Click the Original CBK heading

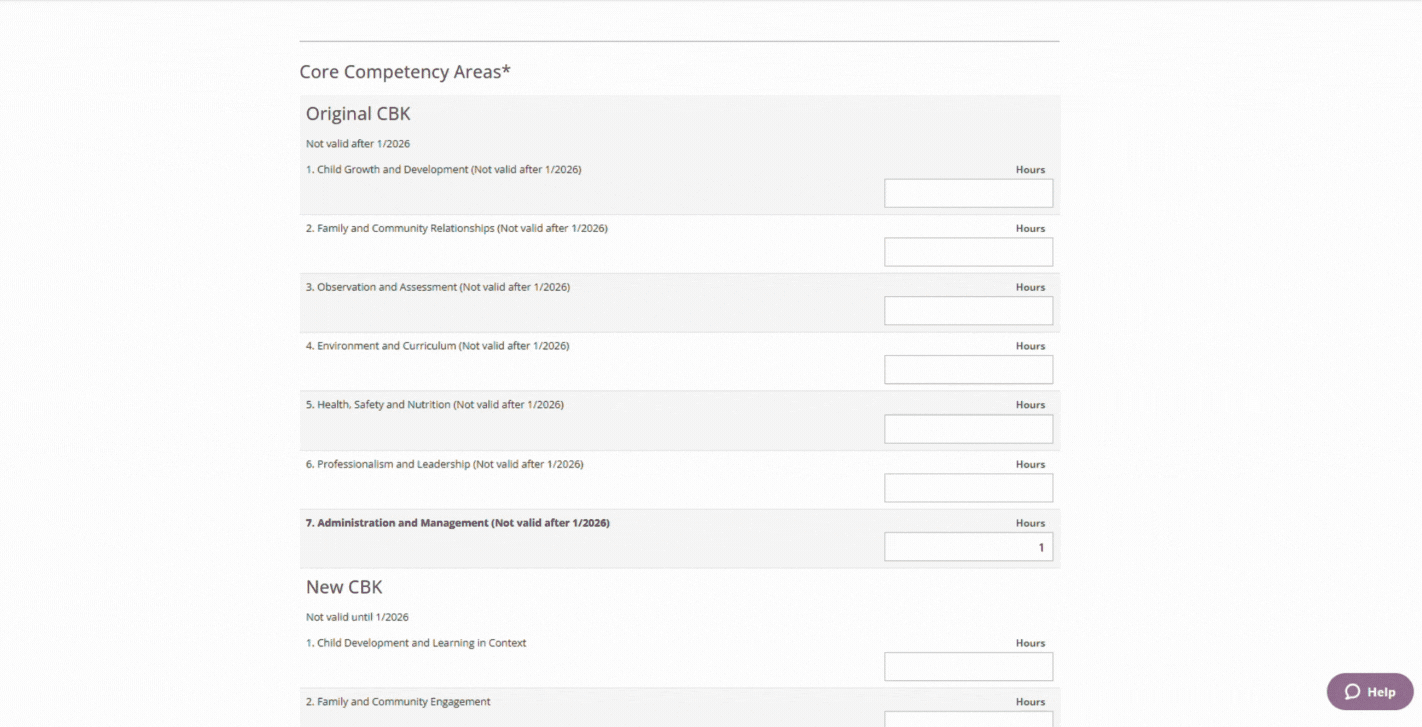click(358, 114)
